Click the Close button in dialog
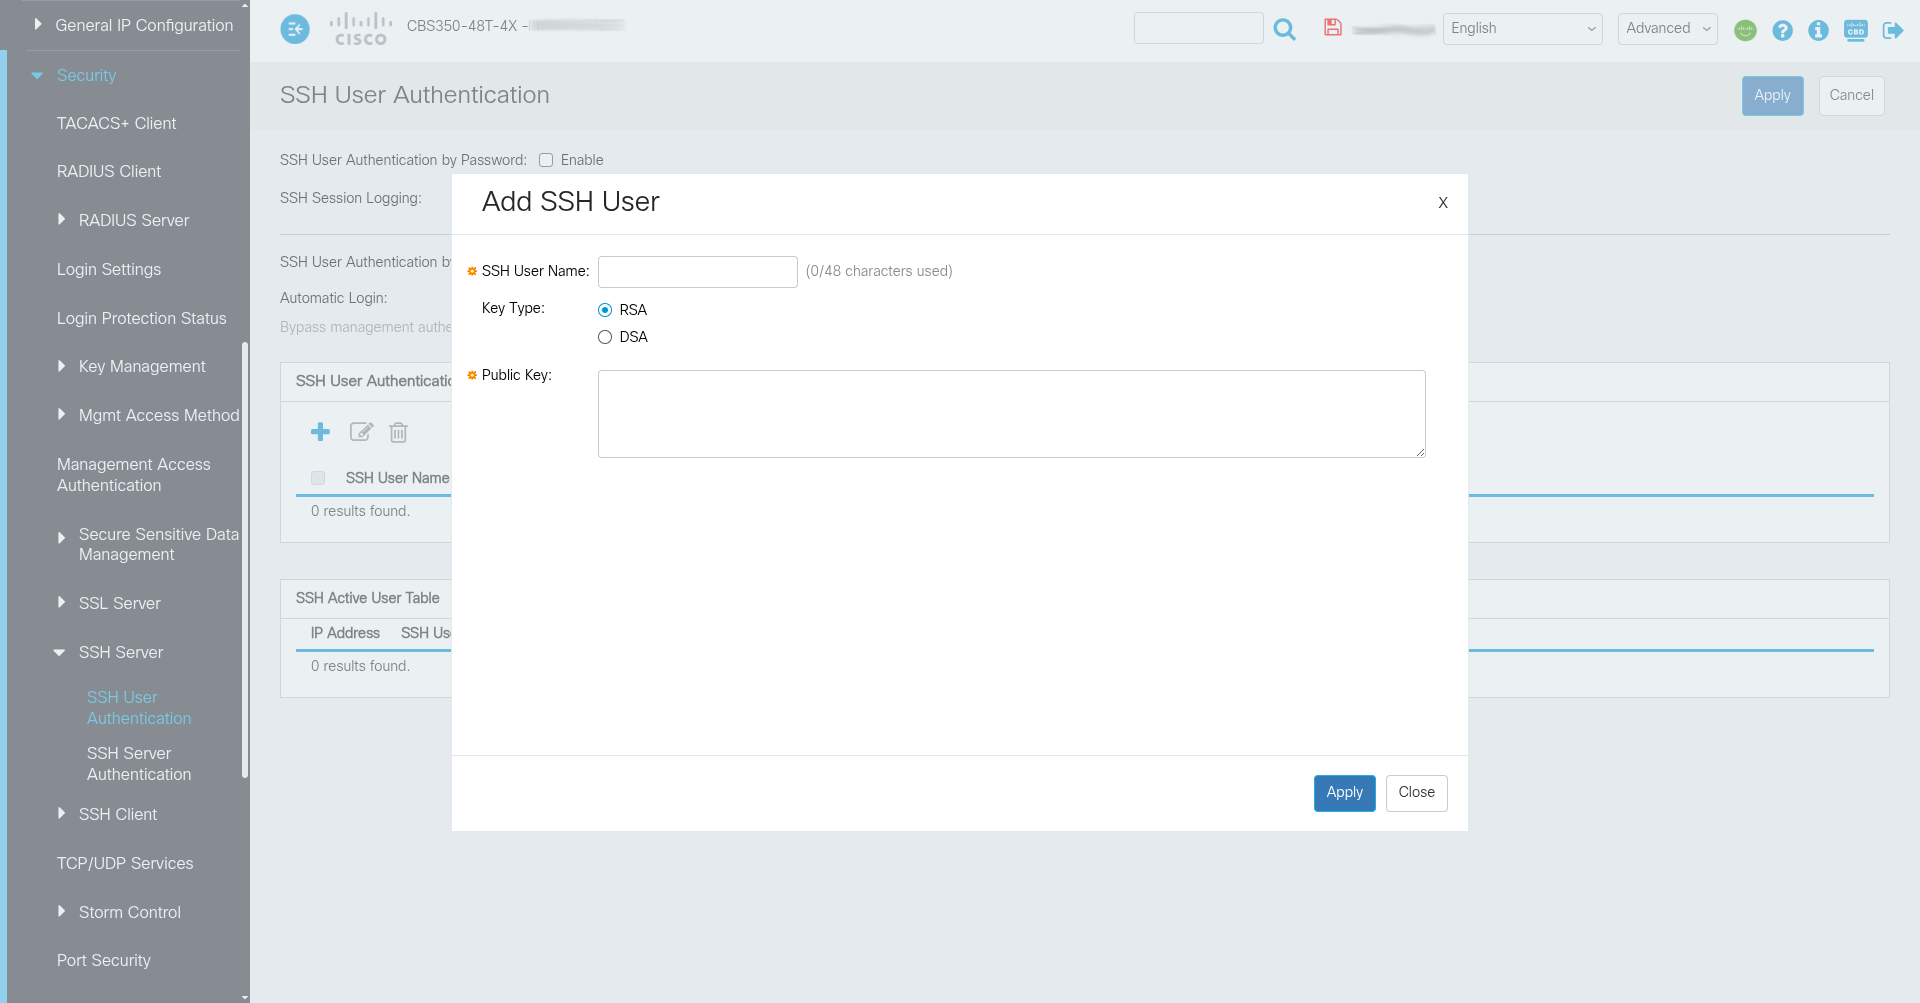This screenshot has height=1003, width=1920. point(1416,792)
